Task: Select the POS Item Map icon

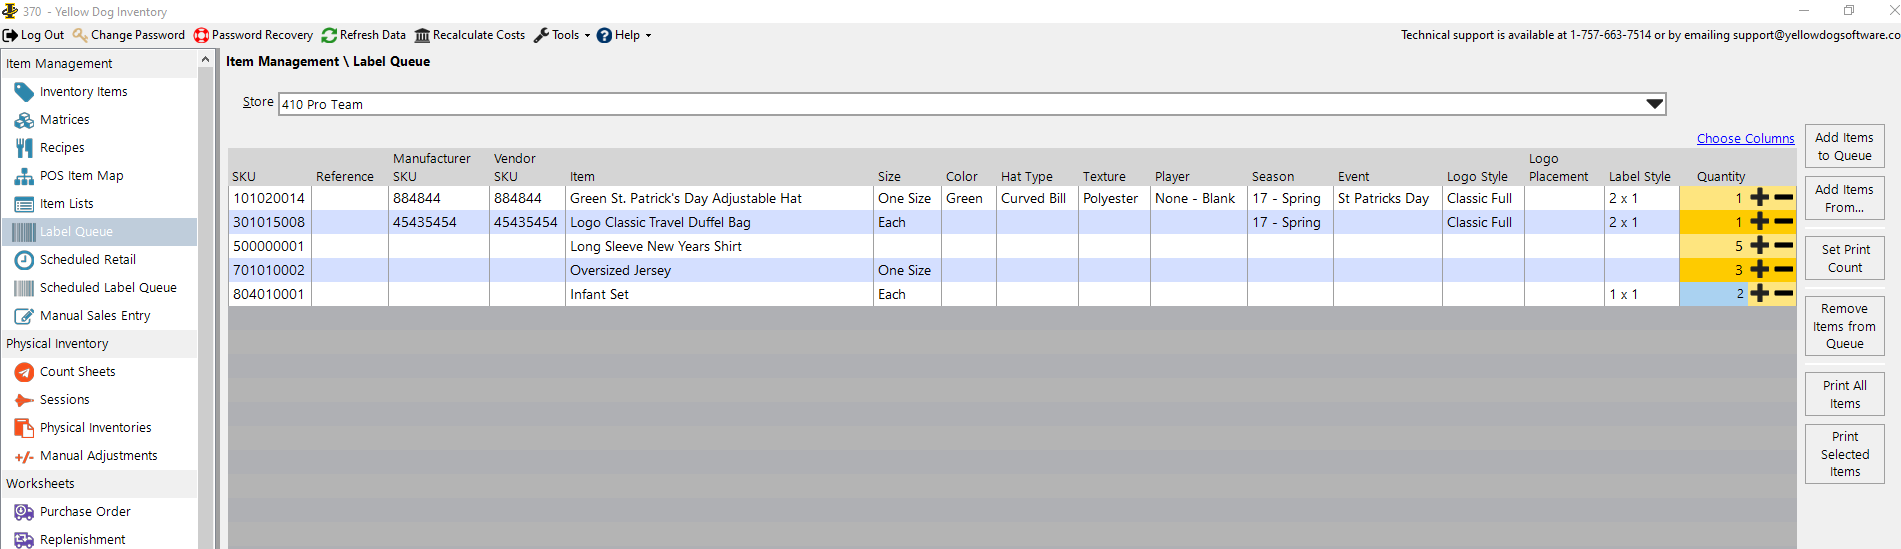Action: pos(24,176)
